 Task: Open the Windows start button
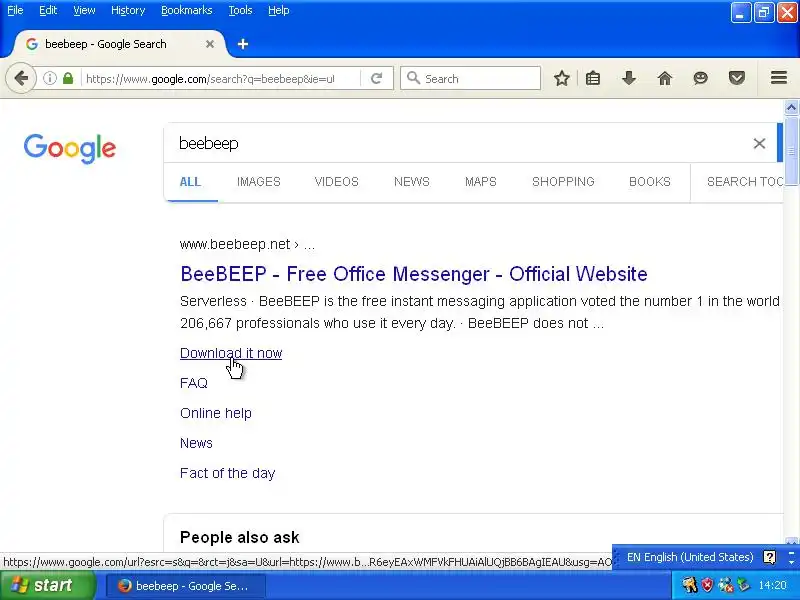click(x=47, y=585)
